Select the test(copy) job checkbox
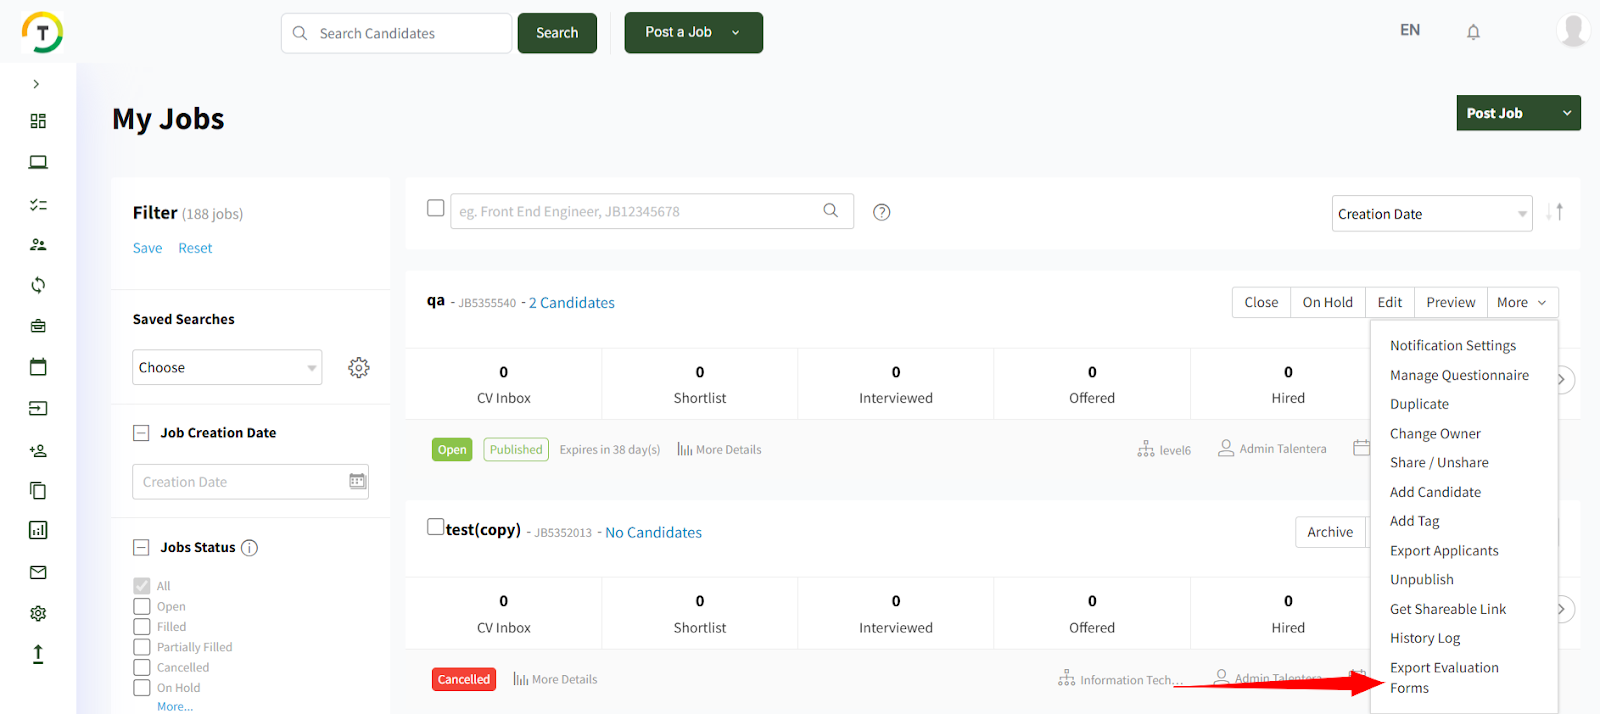This screenshot has height=714, width=1600. pyautogui.click(x=435, y=527)
